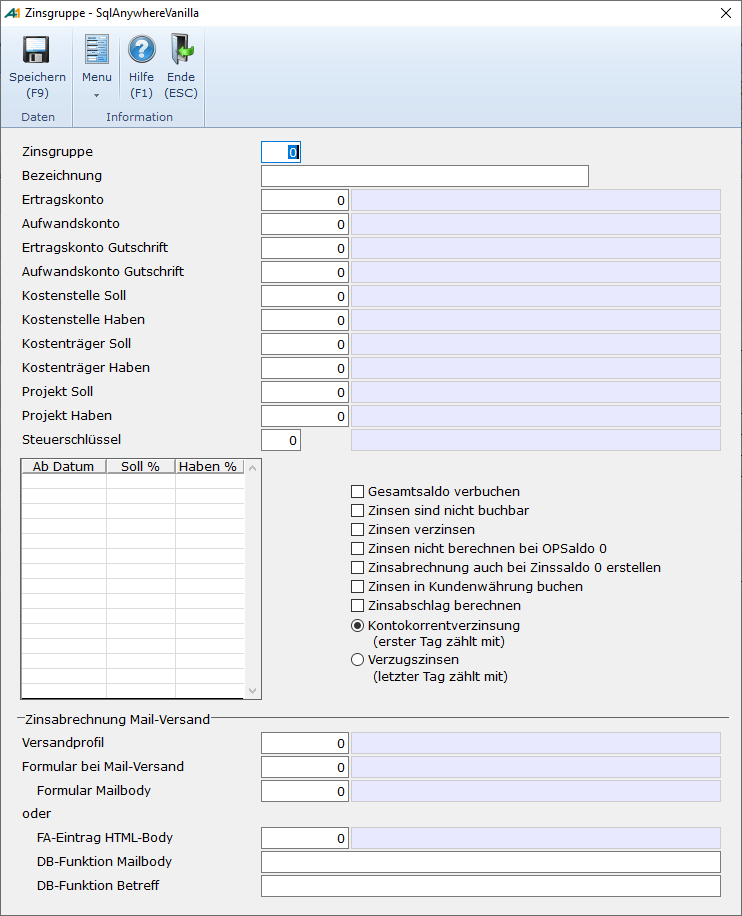This screenshot has width=742, height=916.
Task: Click the Haben % column header
Action: click(x=209, y=466)
